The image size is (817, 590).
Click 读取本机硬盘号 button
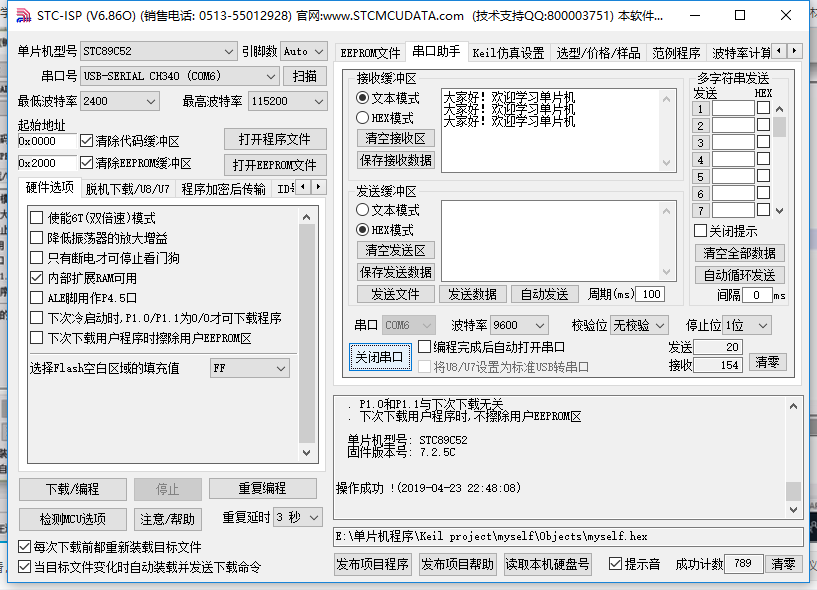(x=547, y=564)
